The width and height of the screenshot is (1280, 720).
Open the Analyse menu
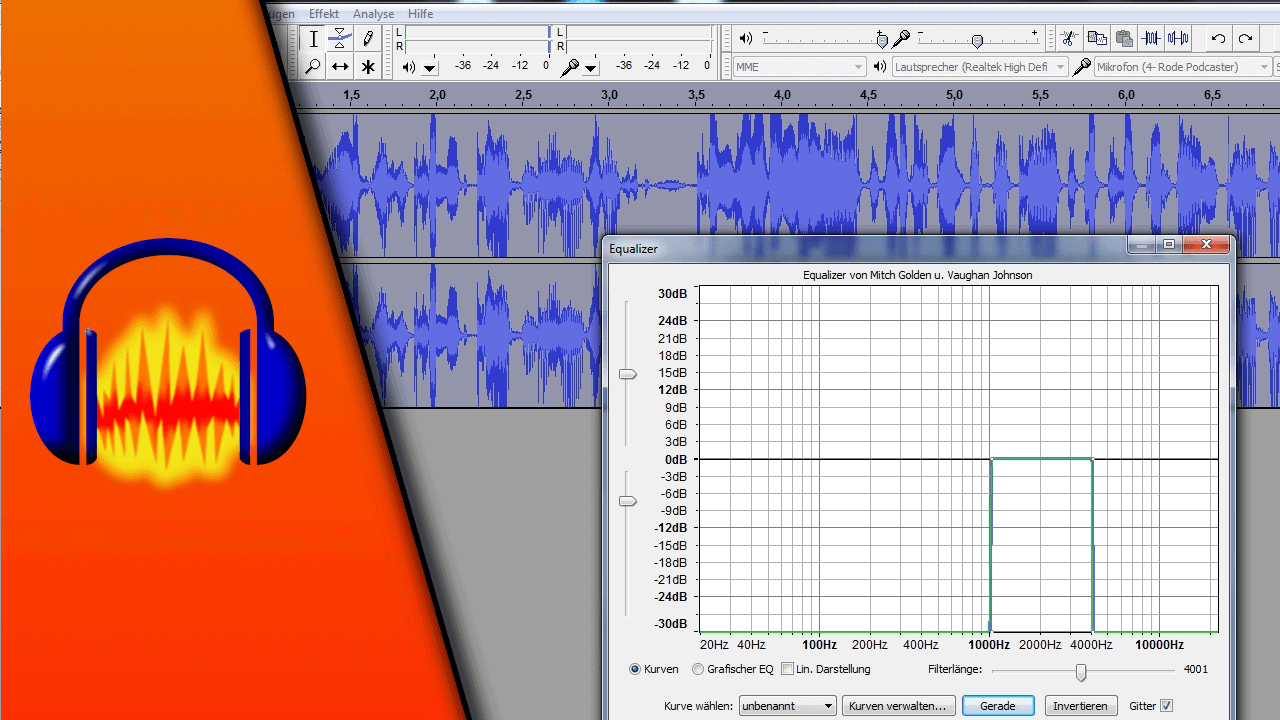(x=373, y=14)
